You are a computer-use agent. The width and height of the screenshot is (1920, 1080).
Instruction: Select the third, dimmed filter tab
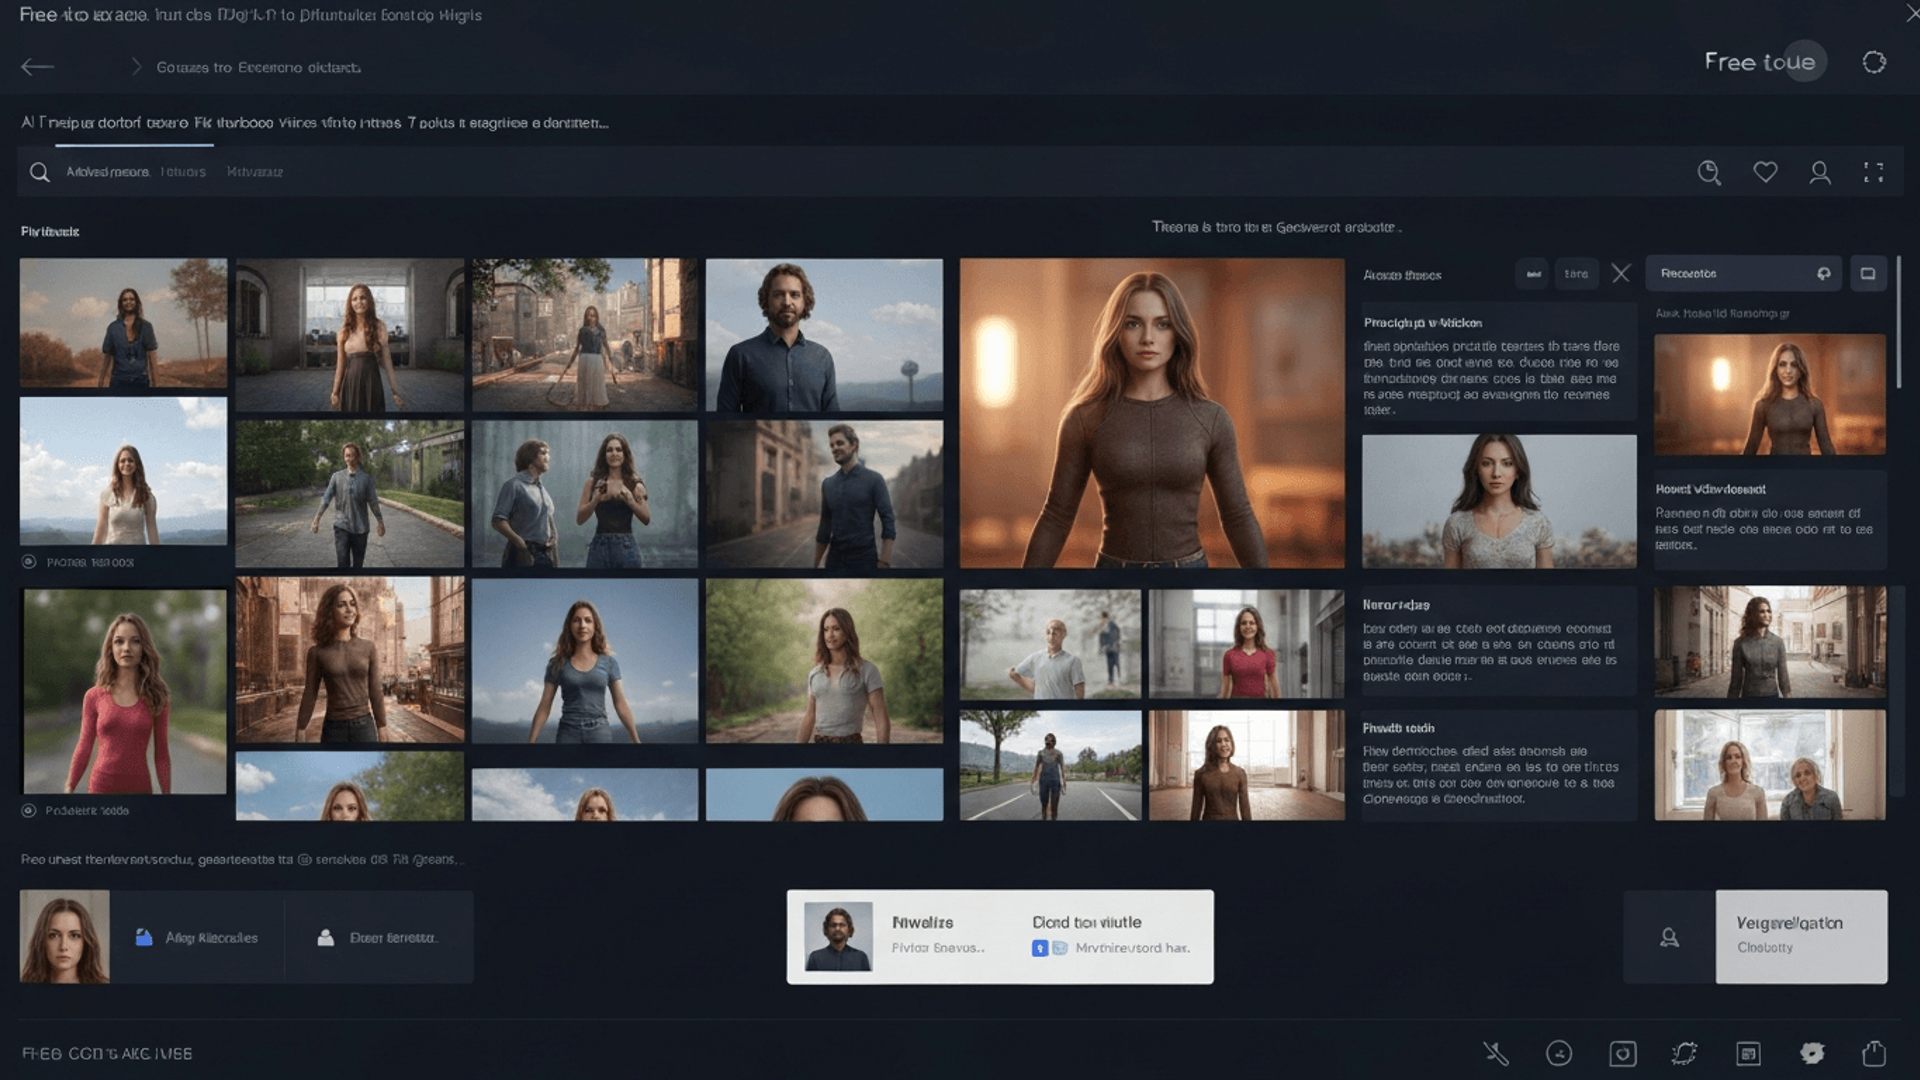[255, 172]
